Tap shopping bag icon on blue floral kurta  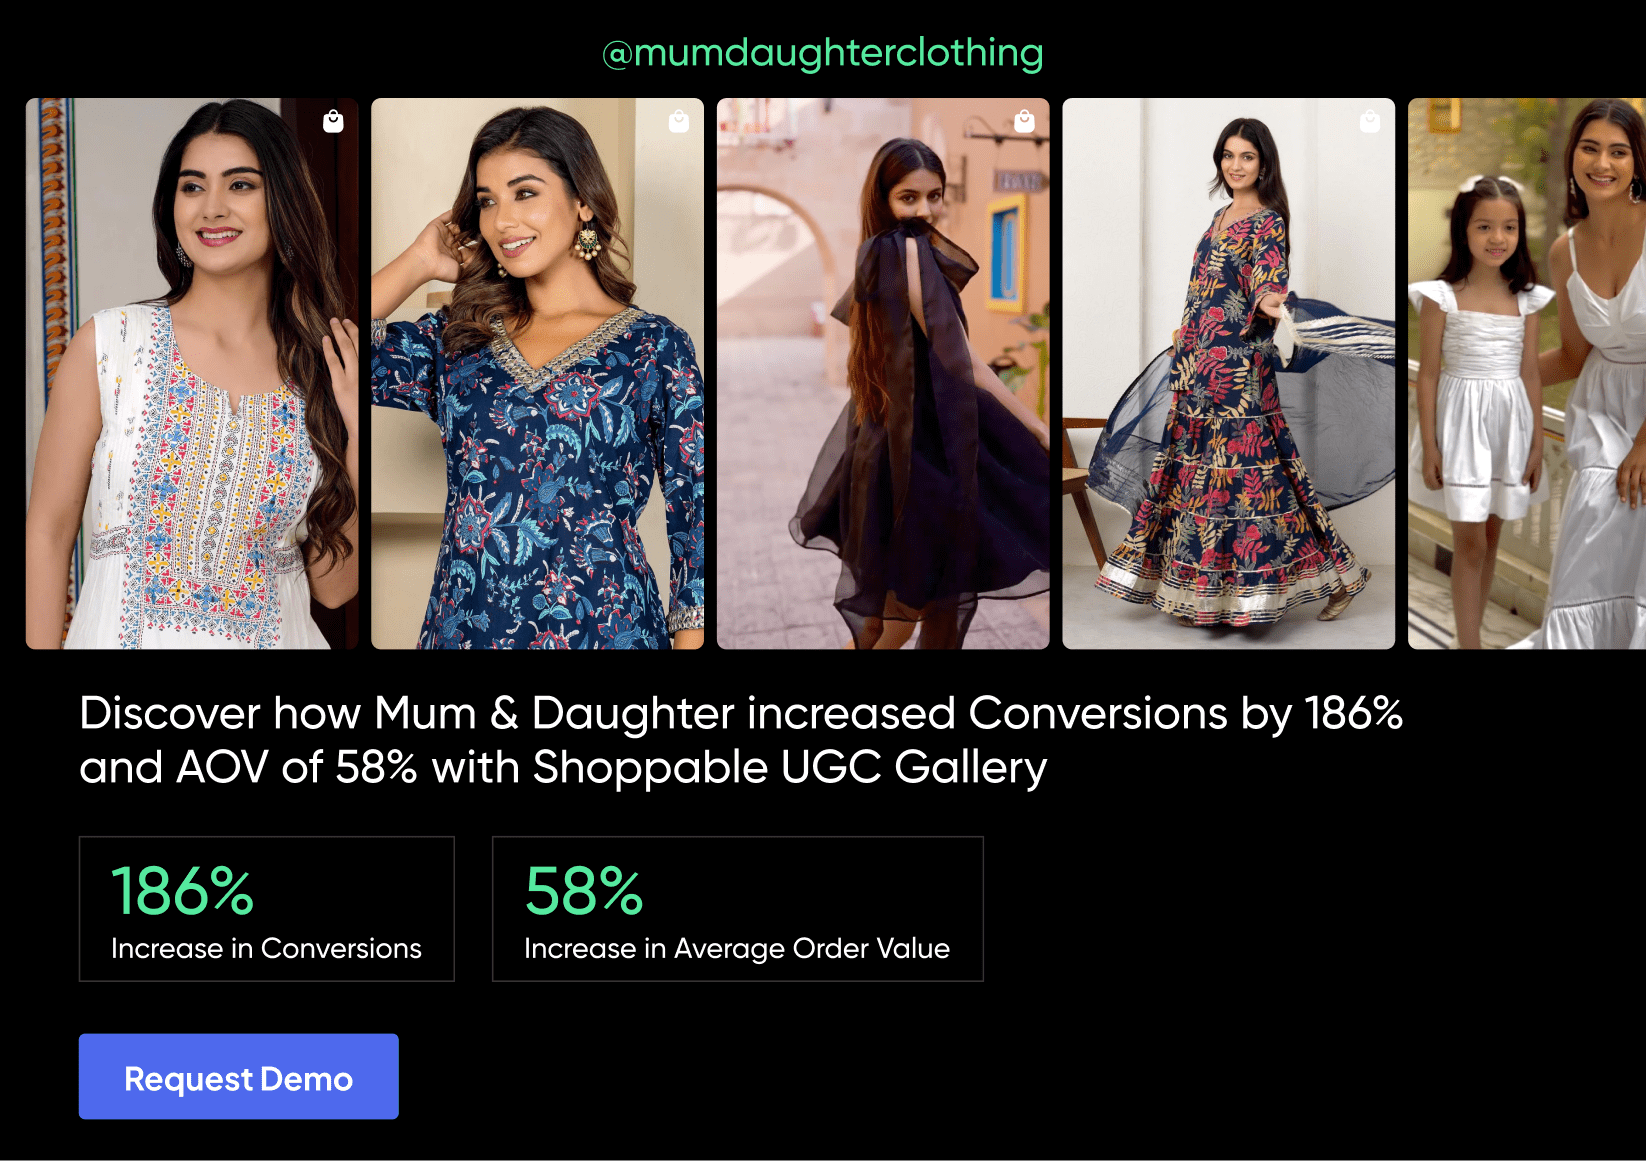coord(679,122)
